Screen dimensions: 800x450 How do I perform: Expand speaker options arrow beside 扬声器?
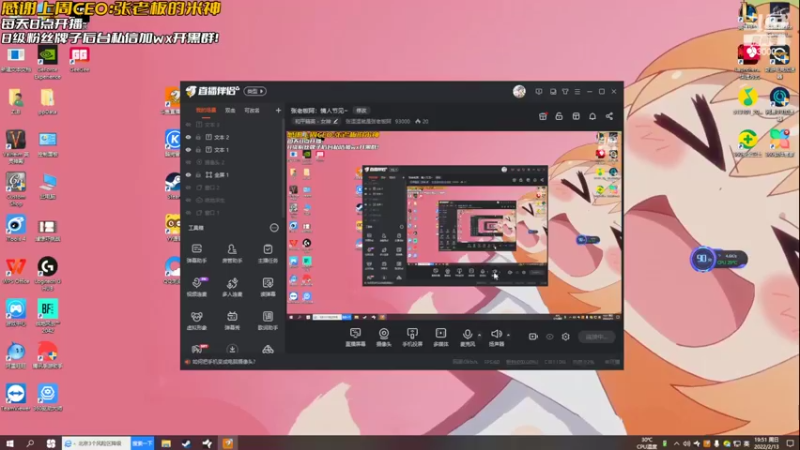click(x=508, y=335)
